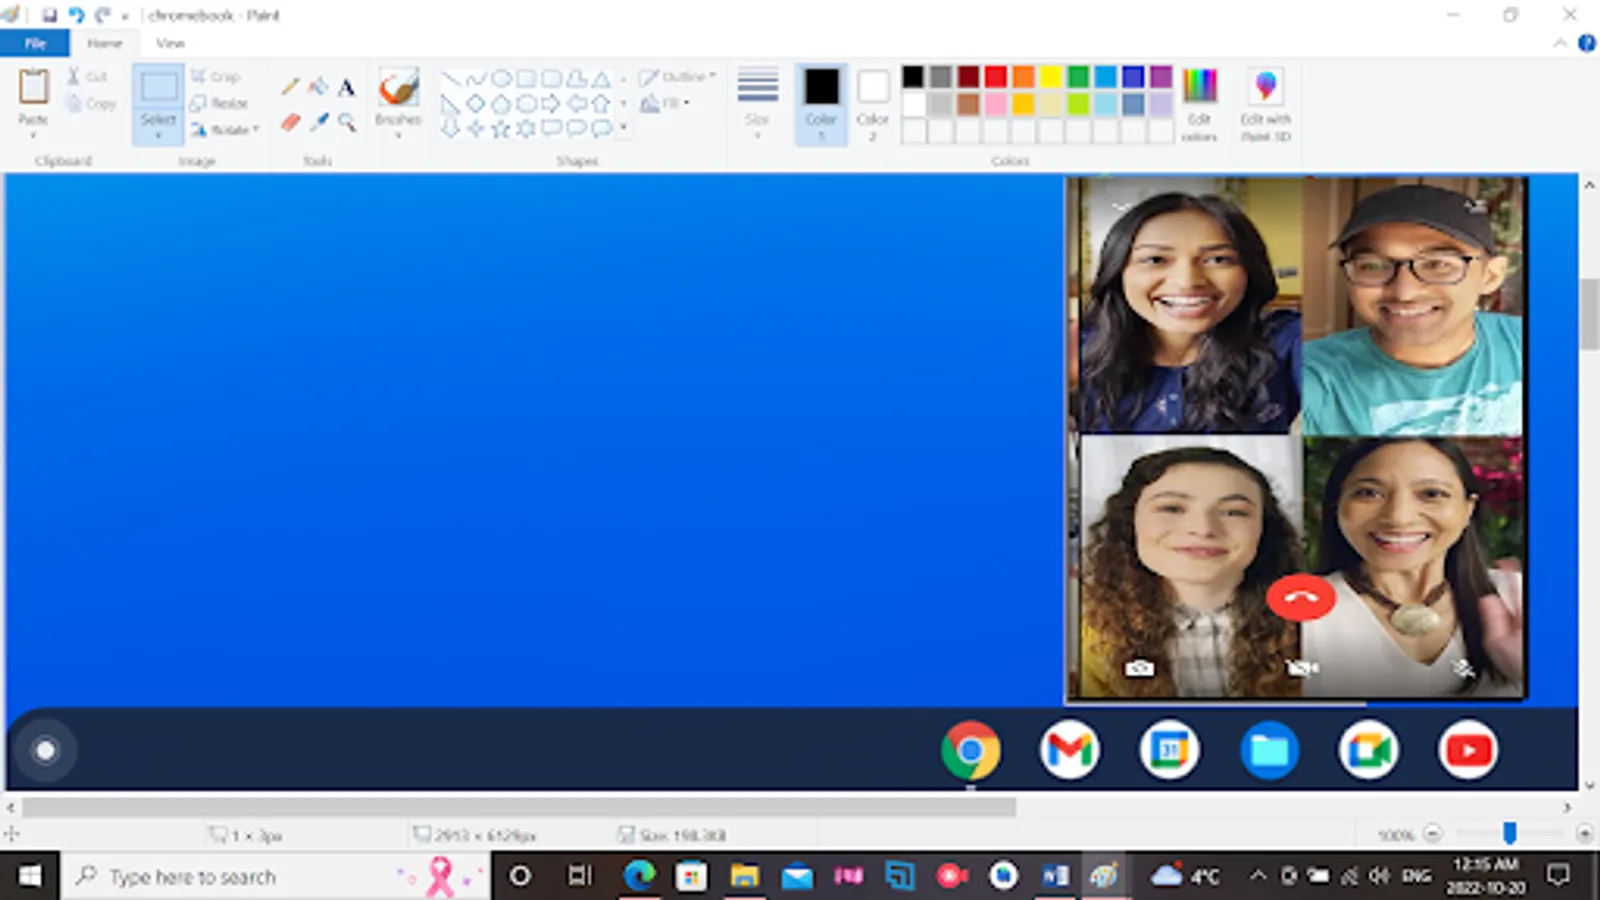Click the Resize button

[220, 103]
